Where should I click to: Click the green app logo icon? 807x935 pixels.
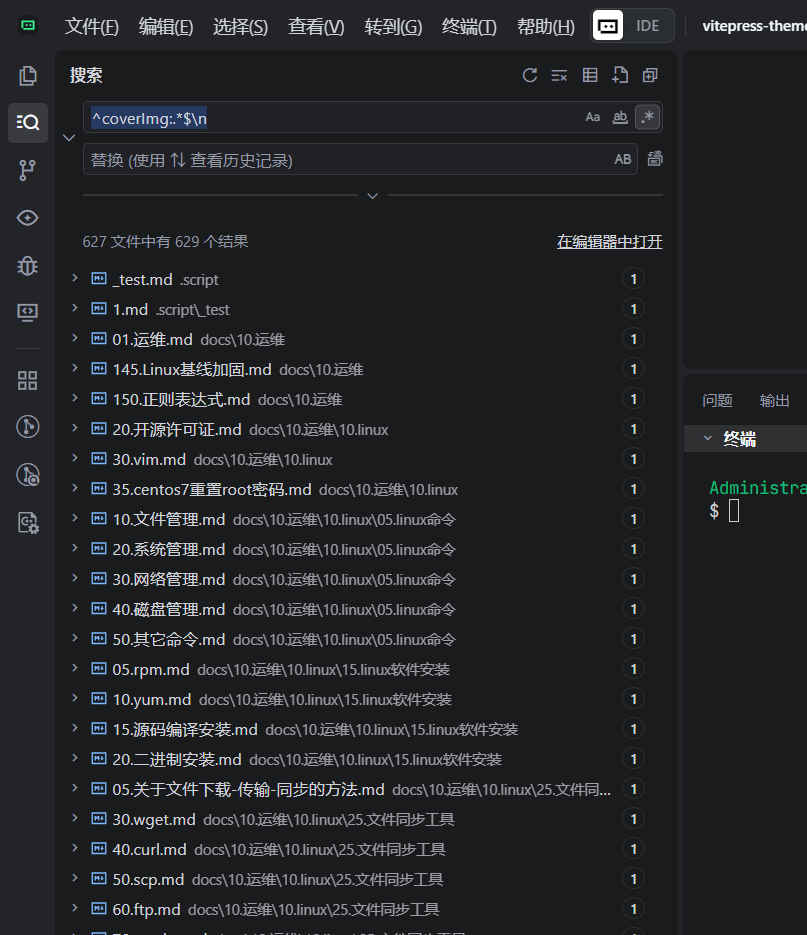27,25
